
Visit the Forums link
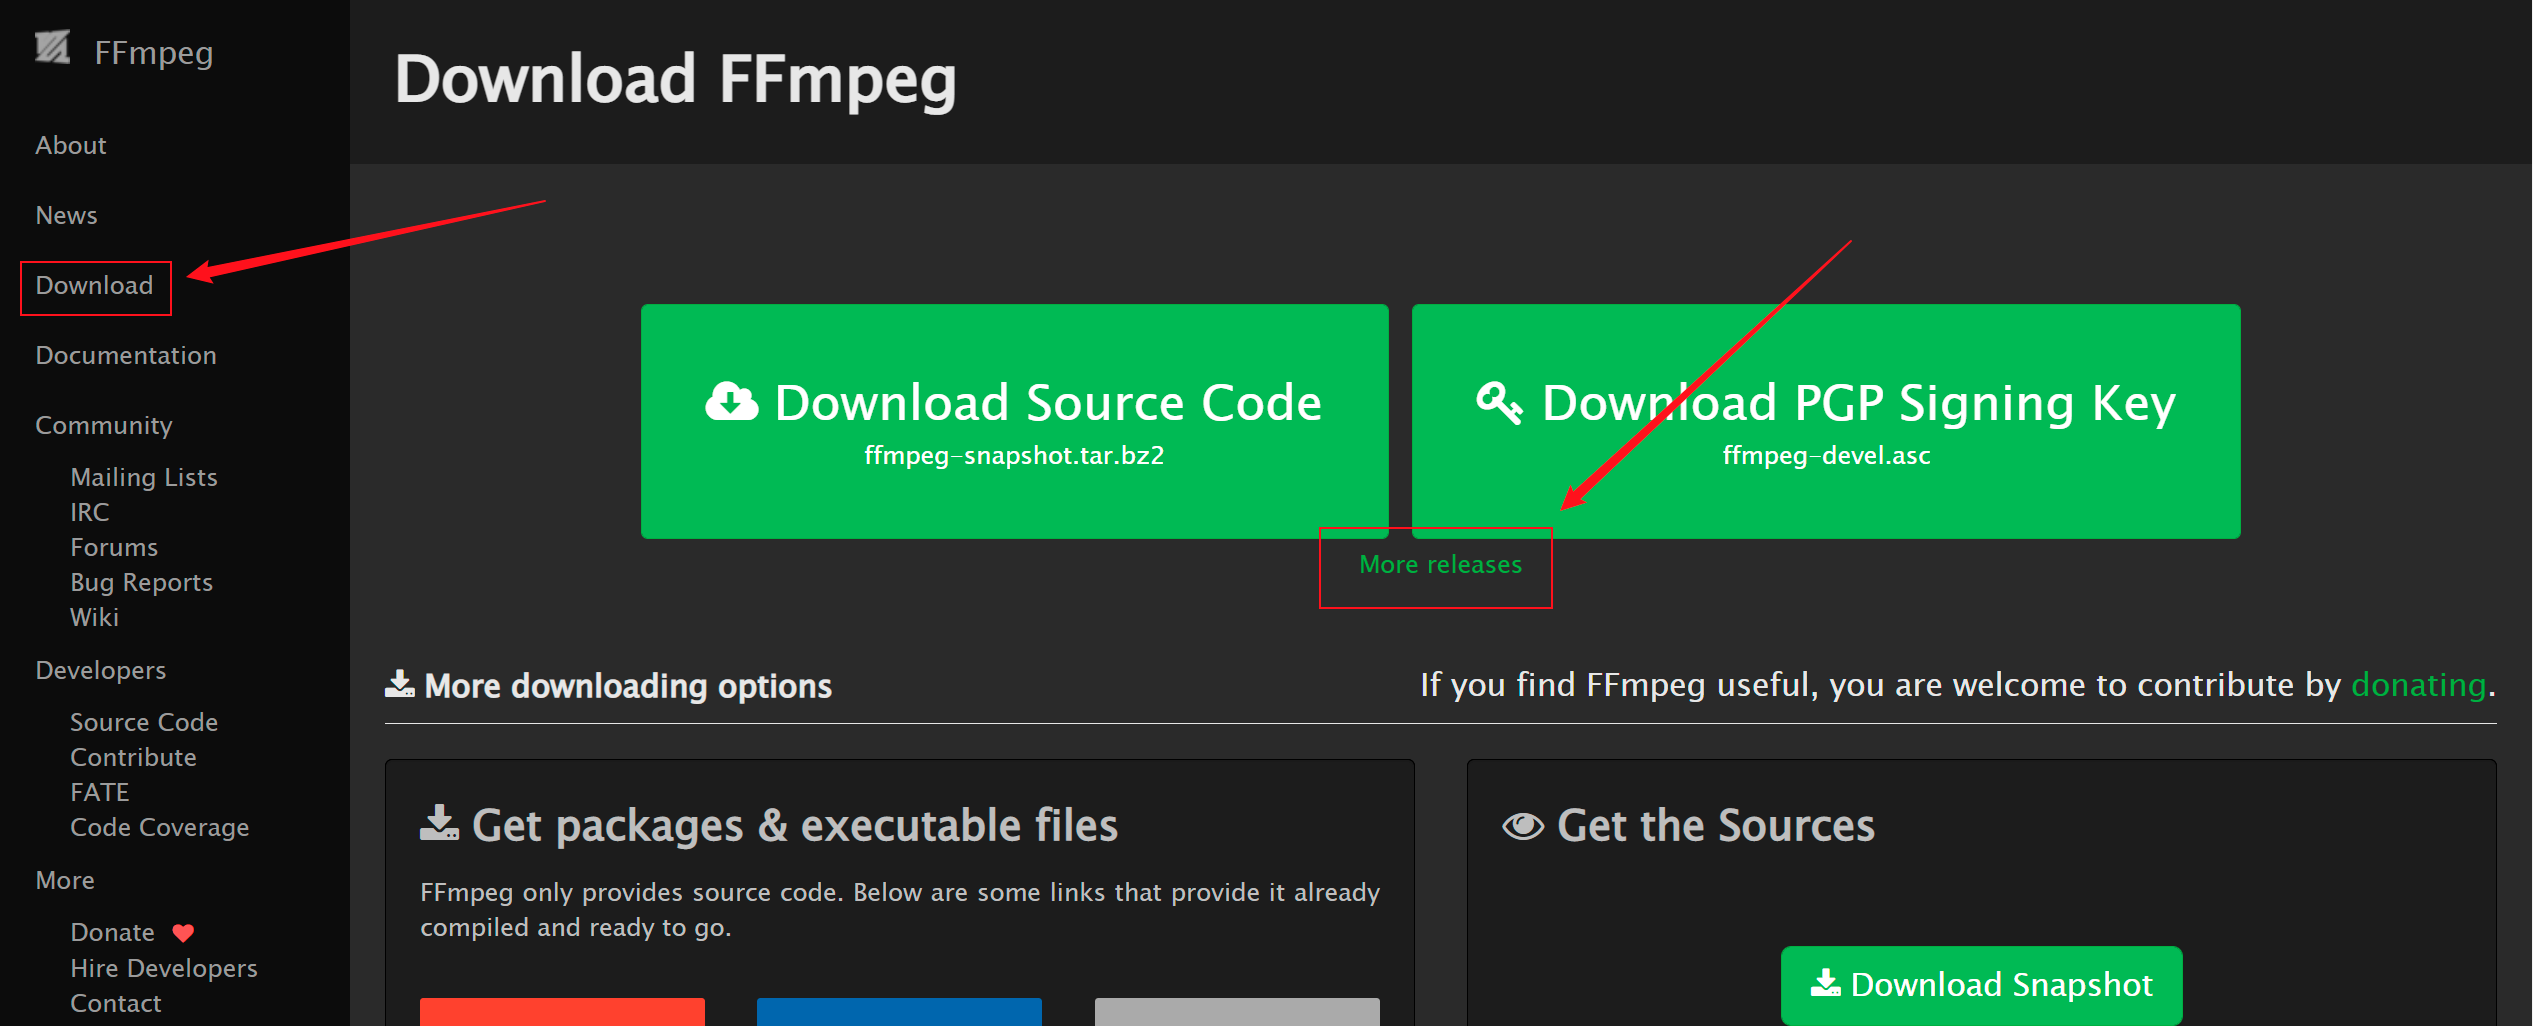click(114, 547)
